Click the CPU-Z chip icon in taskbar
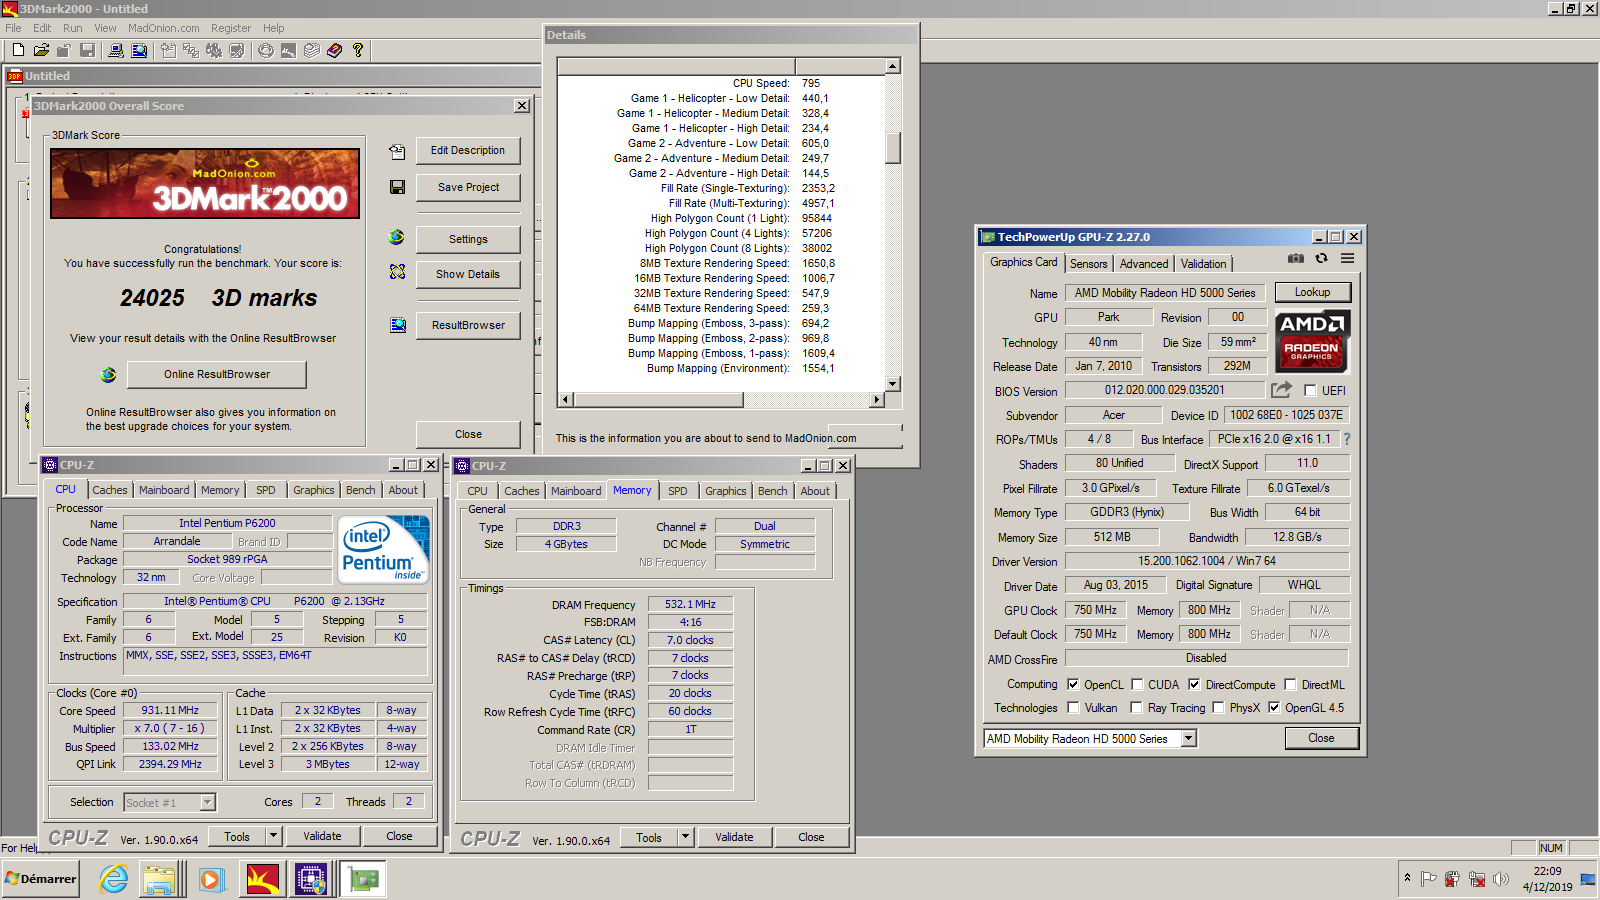Screen dimensions: 1600x900 pyautogui.click(x=311, y=879)
